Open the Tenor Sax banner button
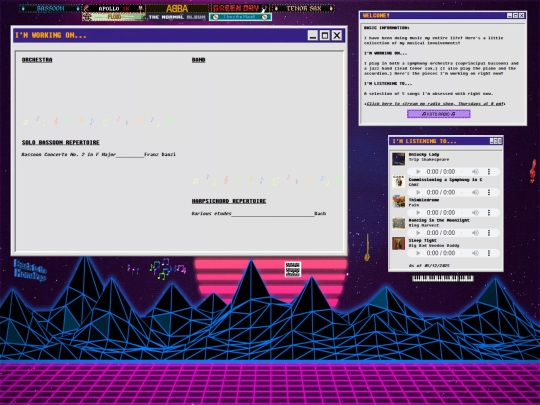 [x=303, y=8]
